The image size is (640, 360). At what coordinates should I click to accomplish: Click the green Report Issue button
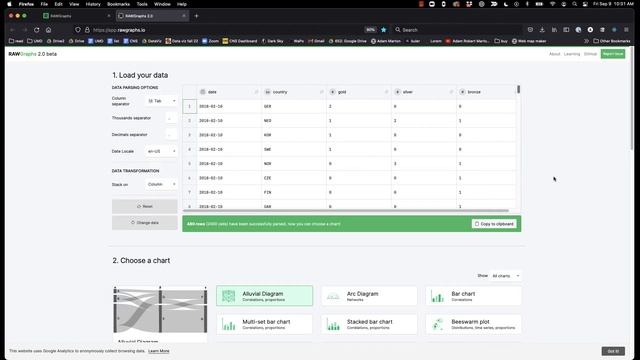coord(613,54)
